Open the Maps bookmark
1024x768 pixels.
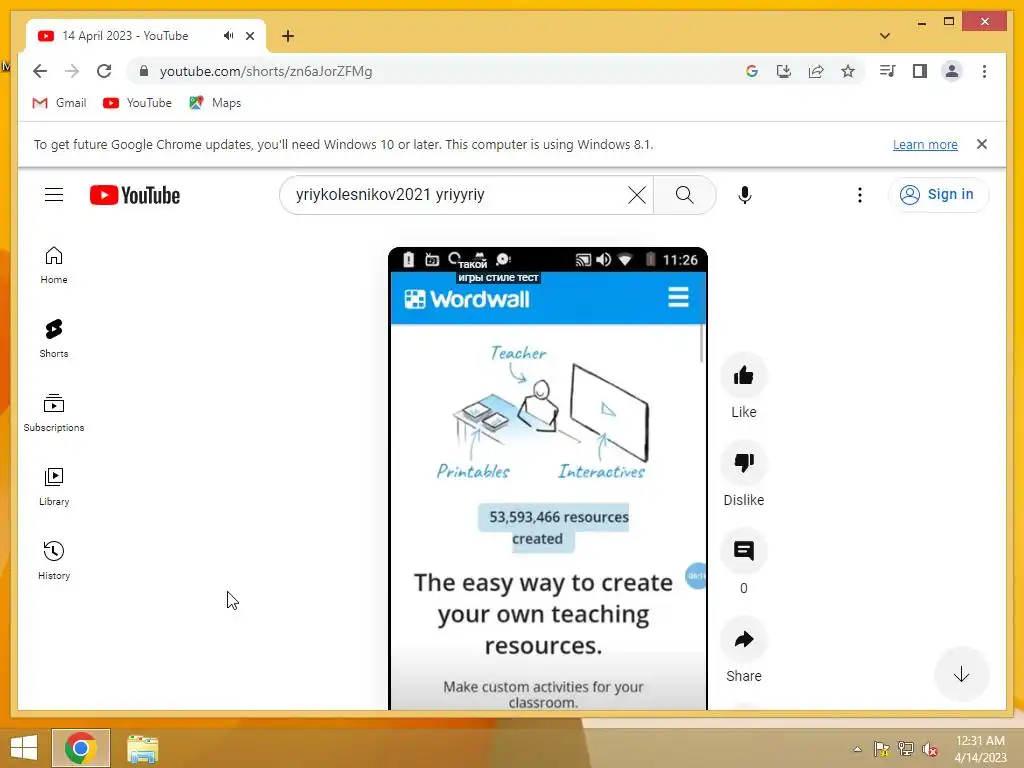215,103
